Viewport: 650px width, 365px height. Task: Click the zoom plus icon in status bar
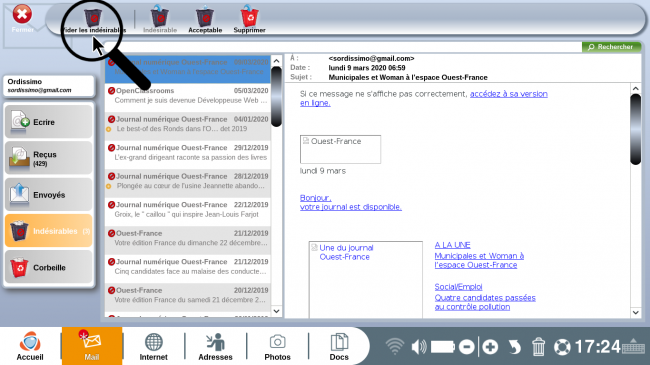490,347
